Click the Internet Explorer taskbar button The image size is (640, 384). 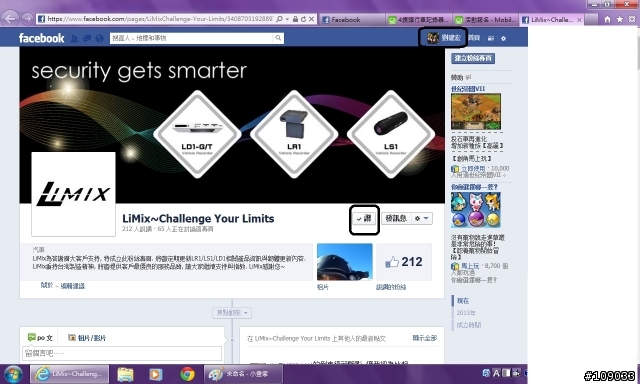pos(69,374)
